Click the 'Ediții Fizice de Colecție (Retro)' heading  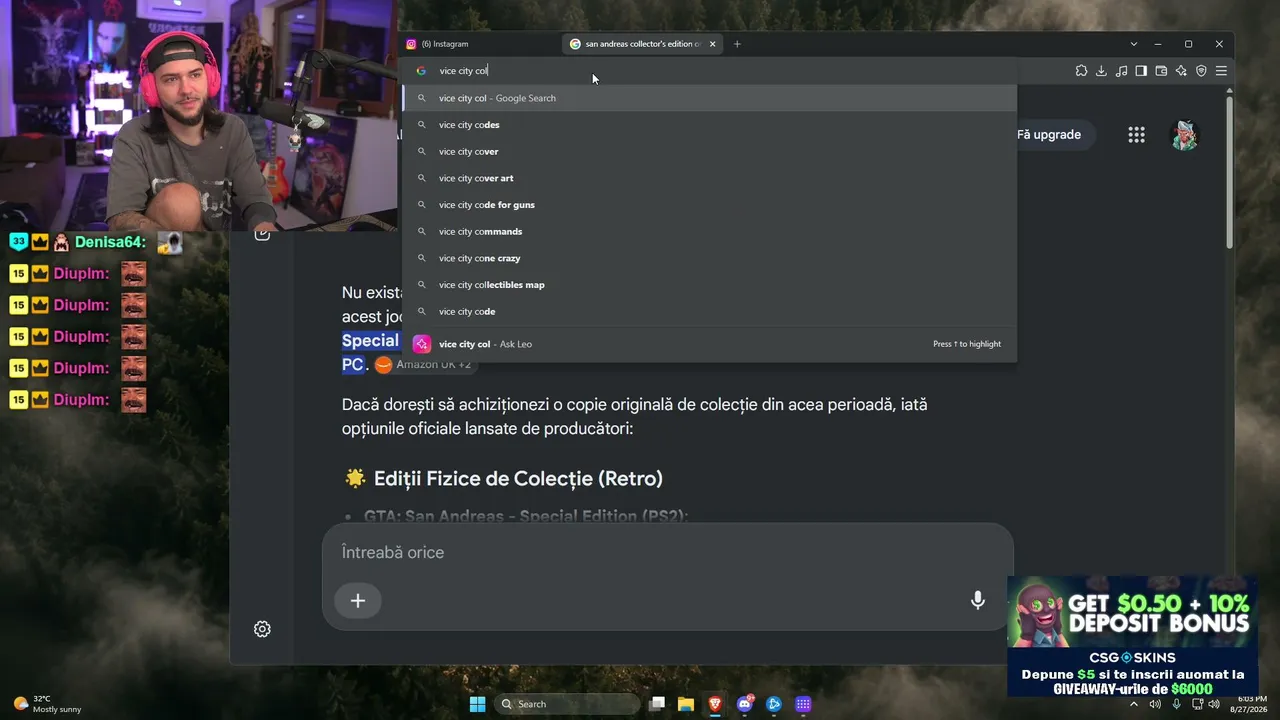tap(518, 479)
